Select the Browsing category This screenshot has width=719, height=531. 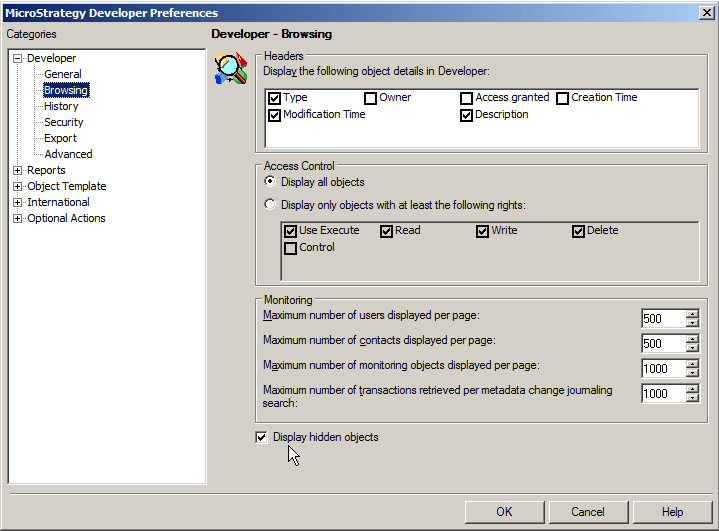(x=66, y=90)
